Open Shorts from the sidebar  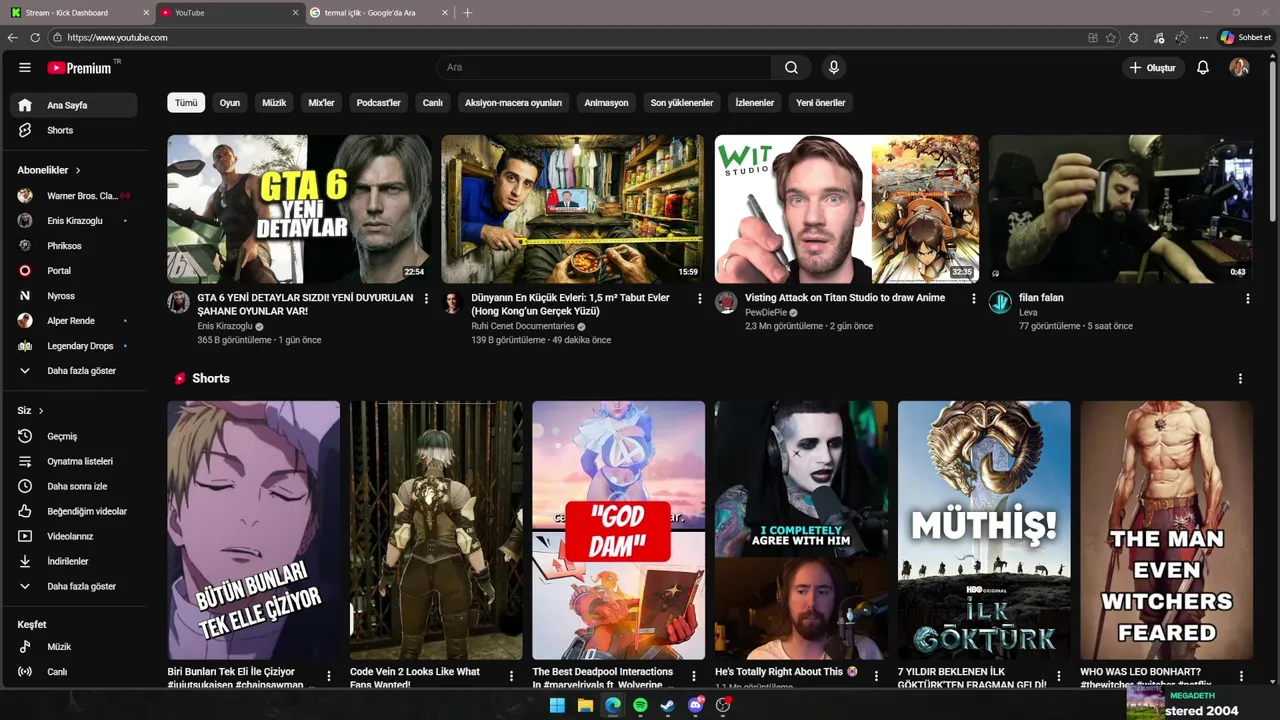click(x=74, y=130)
